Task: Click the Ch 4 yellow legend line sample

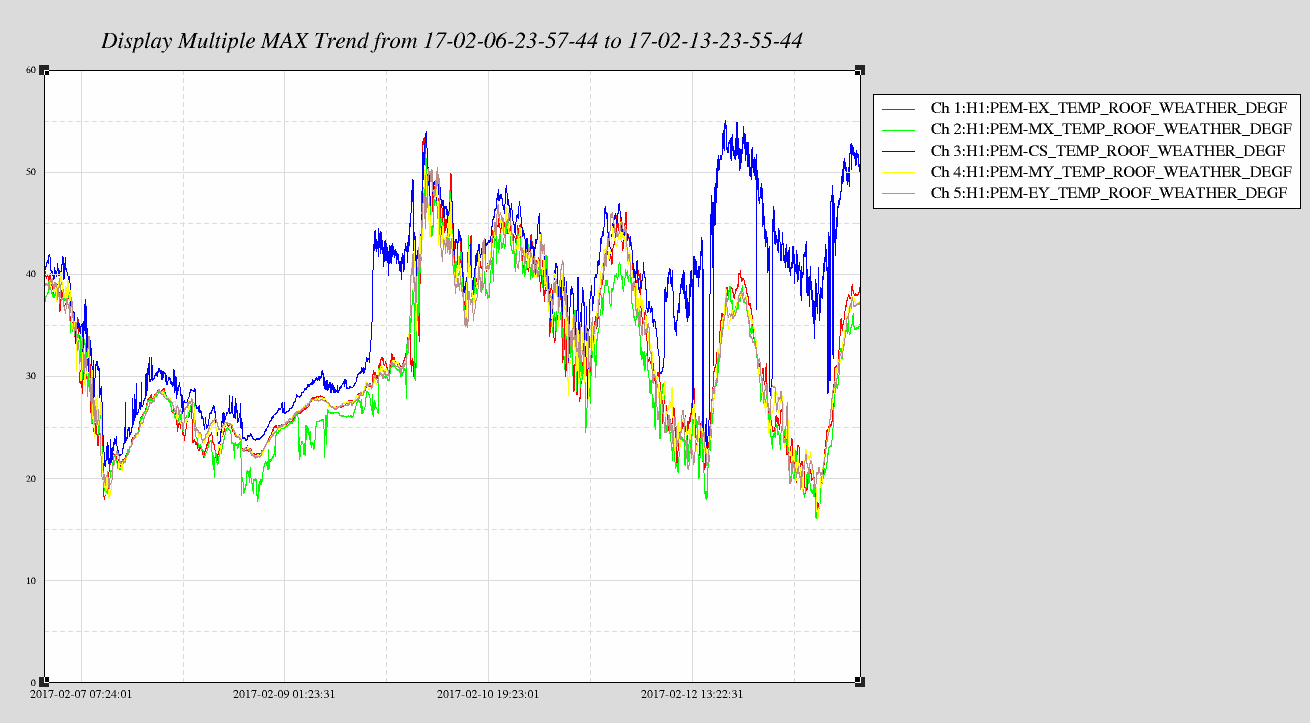Action: [x=900, y=171]
